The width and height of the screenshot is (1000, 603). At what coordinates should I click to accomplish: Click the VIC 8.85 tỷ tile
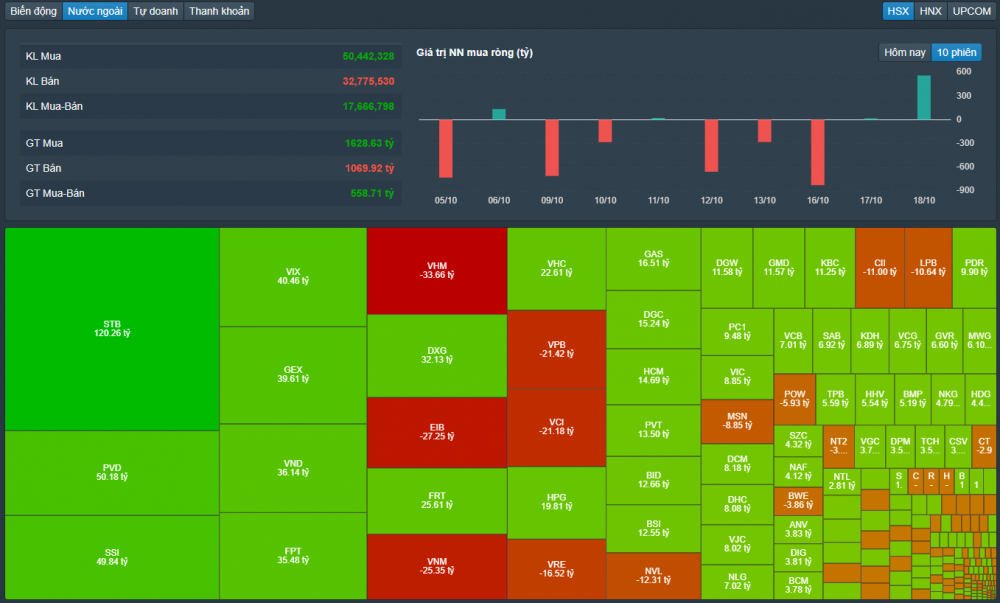point(737,377)
